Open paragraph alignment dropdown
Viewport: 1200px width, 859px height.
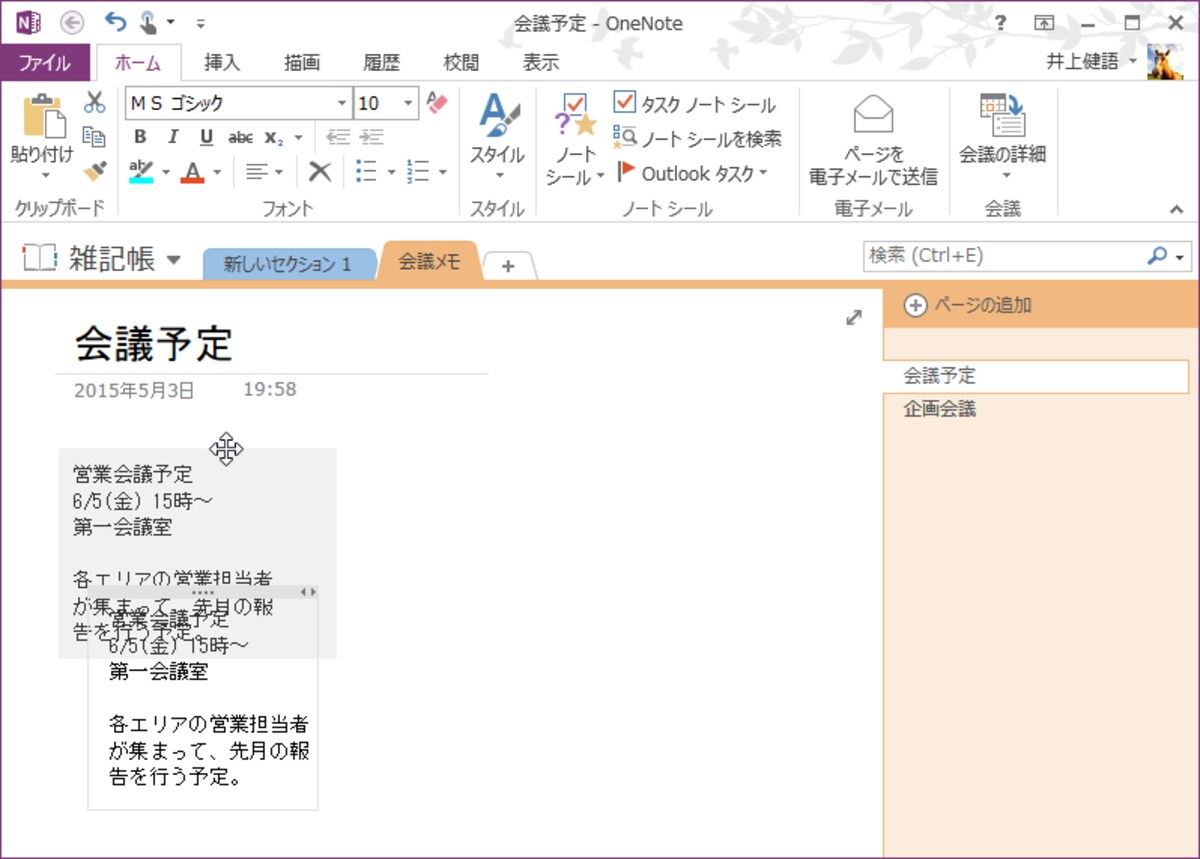pos(265,172)
